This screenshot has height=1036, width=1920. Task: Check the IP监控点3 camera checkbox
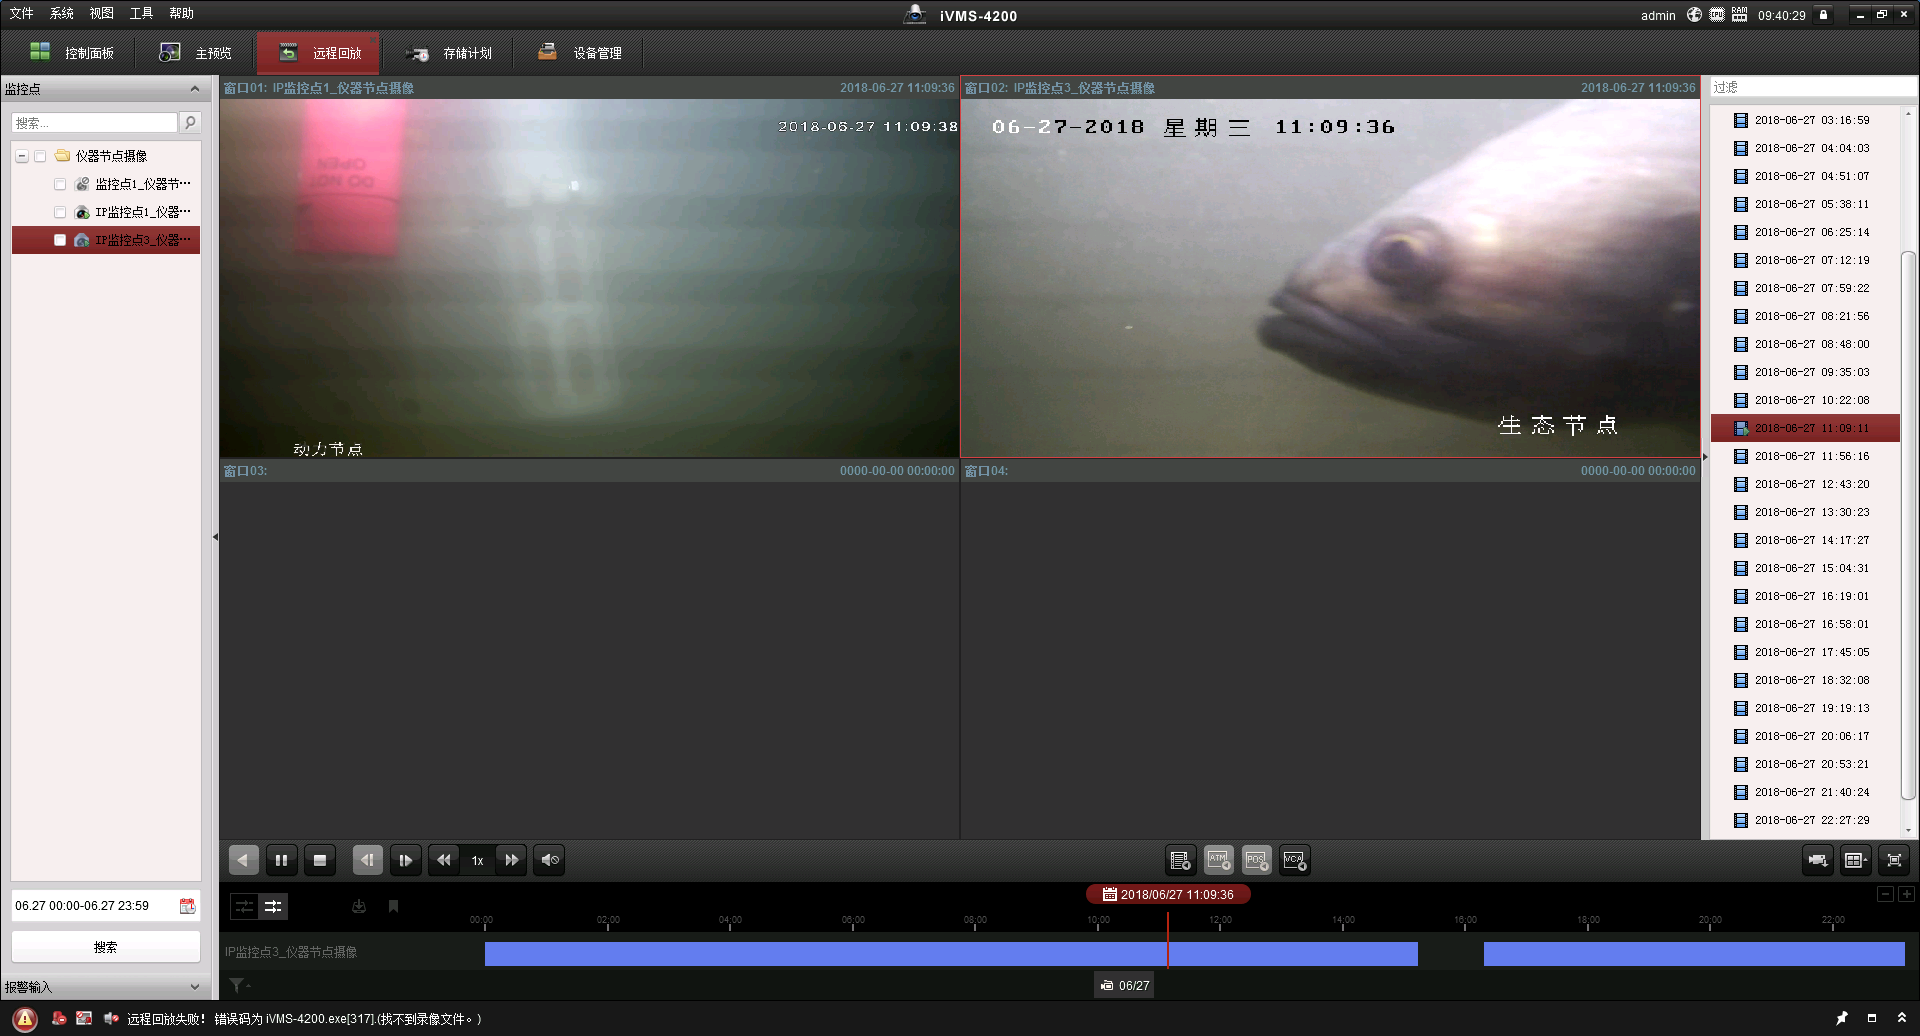click(x=60, y=240)
